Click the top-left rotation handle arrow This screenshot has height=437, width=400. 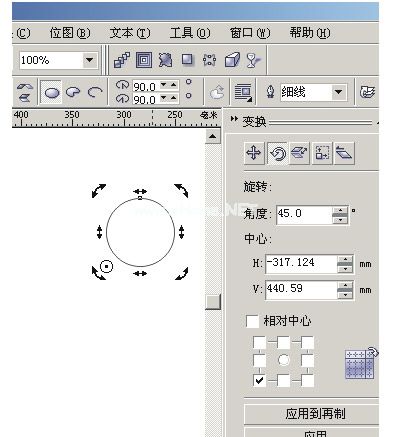[x=99, y=191]
